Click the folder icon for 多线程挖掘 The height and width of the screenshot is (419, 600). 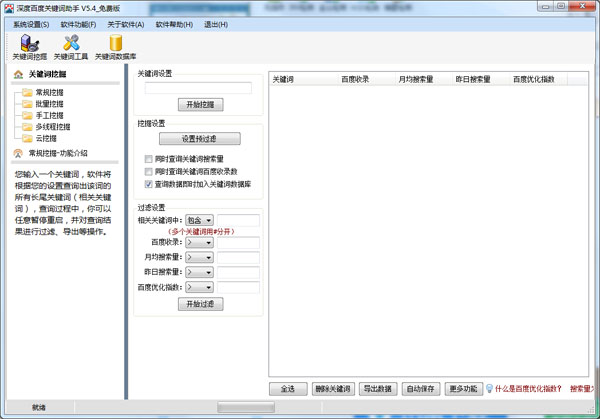(x=27, y=127)
